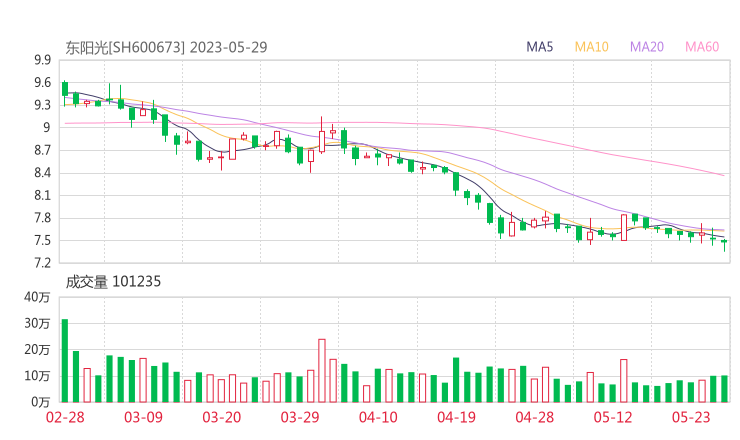The image size is (740, 440).
Task: Click the 8.7 price axis label
Action: pos(42,151)
